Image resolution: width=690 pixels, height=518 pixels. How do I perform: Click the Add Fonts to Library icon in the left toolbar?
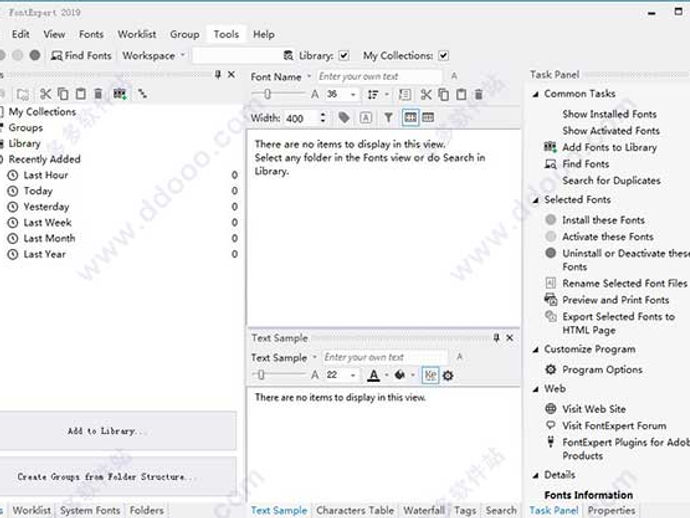point(120,94)
